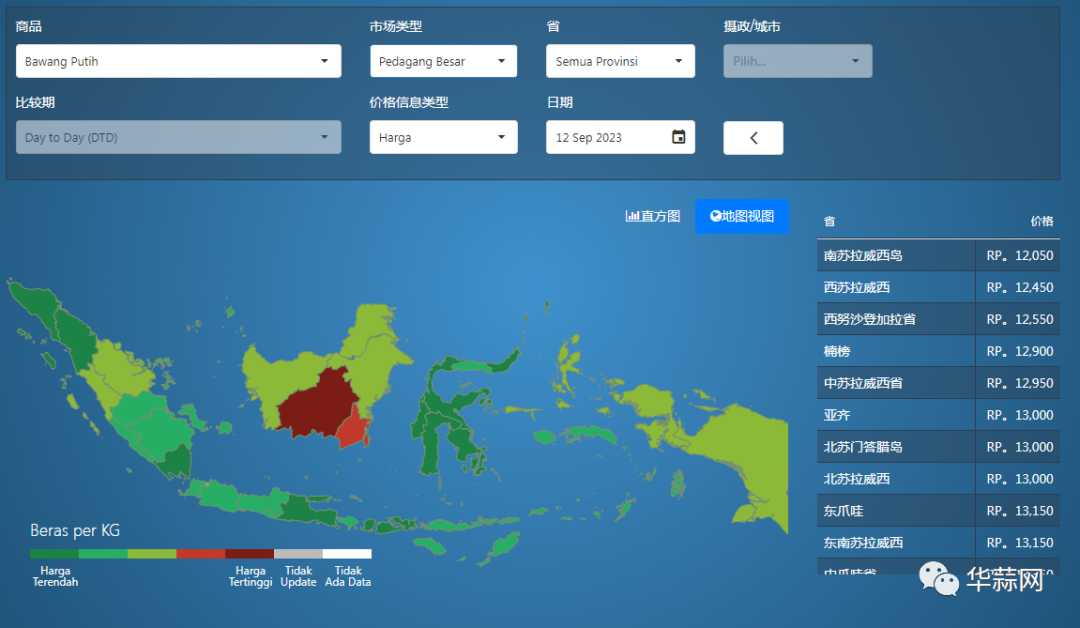This screenshot has width=1080, height=628.
Task: Open the disabled Pilih... city dropdown
Action: point(797,61)
